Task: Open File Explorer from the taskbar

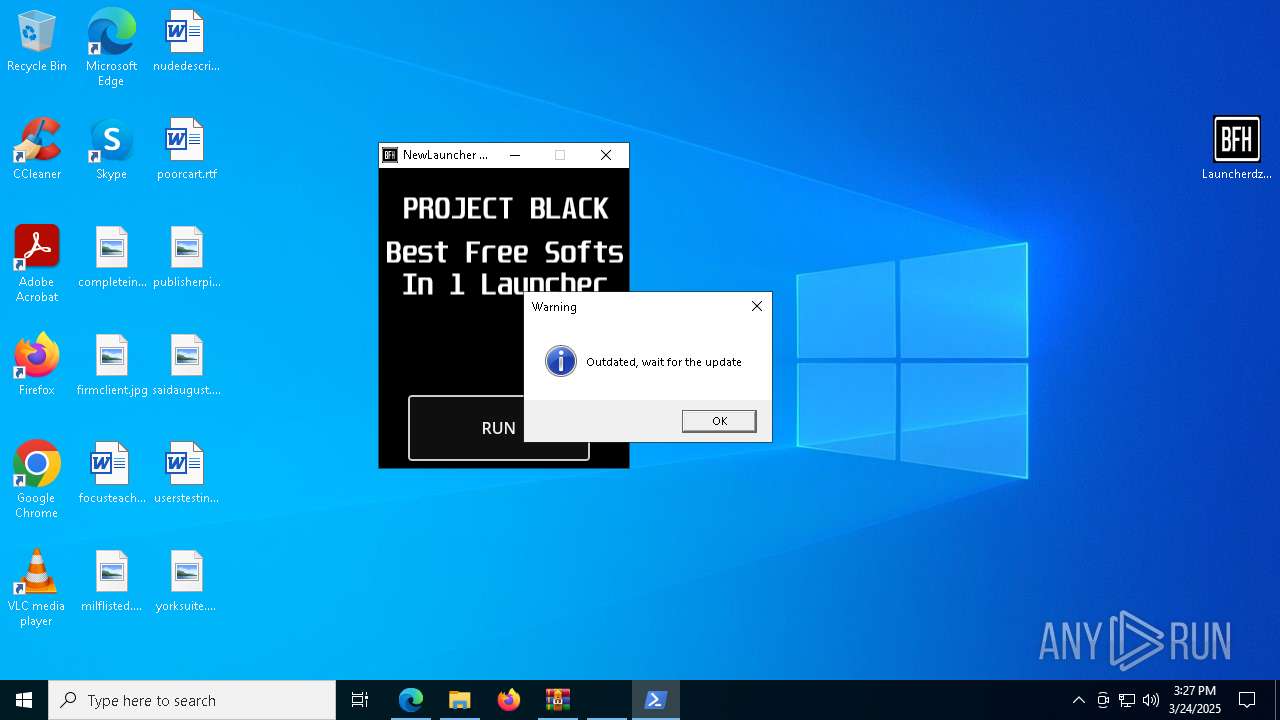Action: pyautogui.click(x=459, y=700)
